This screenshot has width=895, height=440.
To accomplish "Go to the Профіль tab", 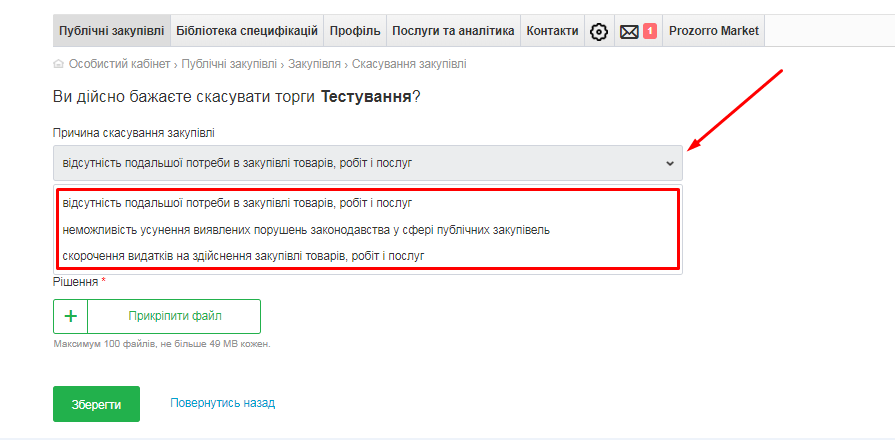I will [355, 31].
